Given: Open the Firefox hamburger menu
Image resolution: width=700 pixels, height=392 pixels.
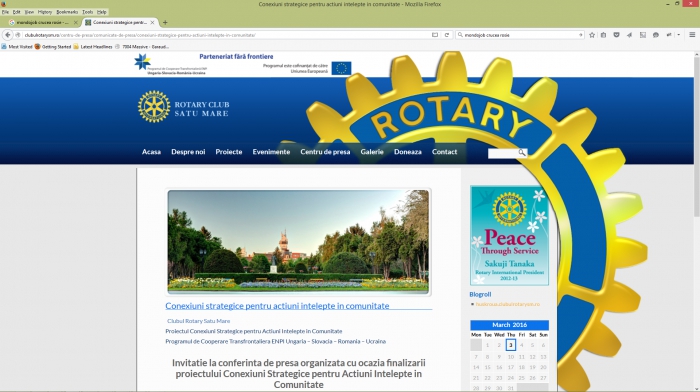Looking at the screenshot, I should pyautogui.click(x=692, y=35).
